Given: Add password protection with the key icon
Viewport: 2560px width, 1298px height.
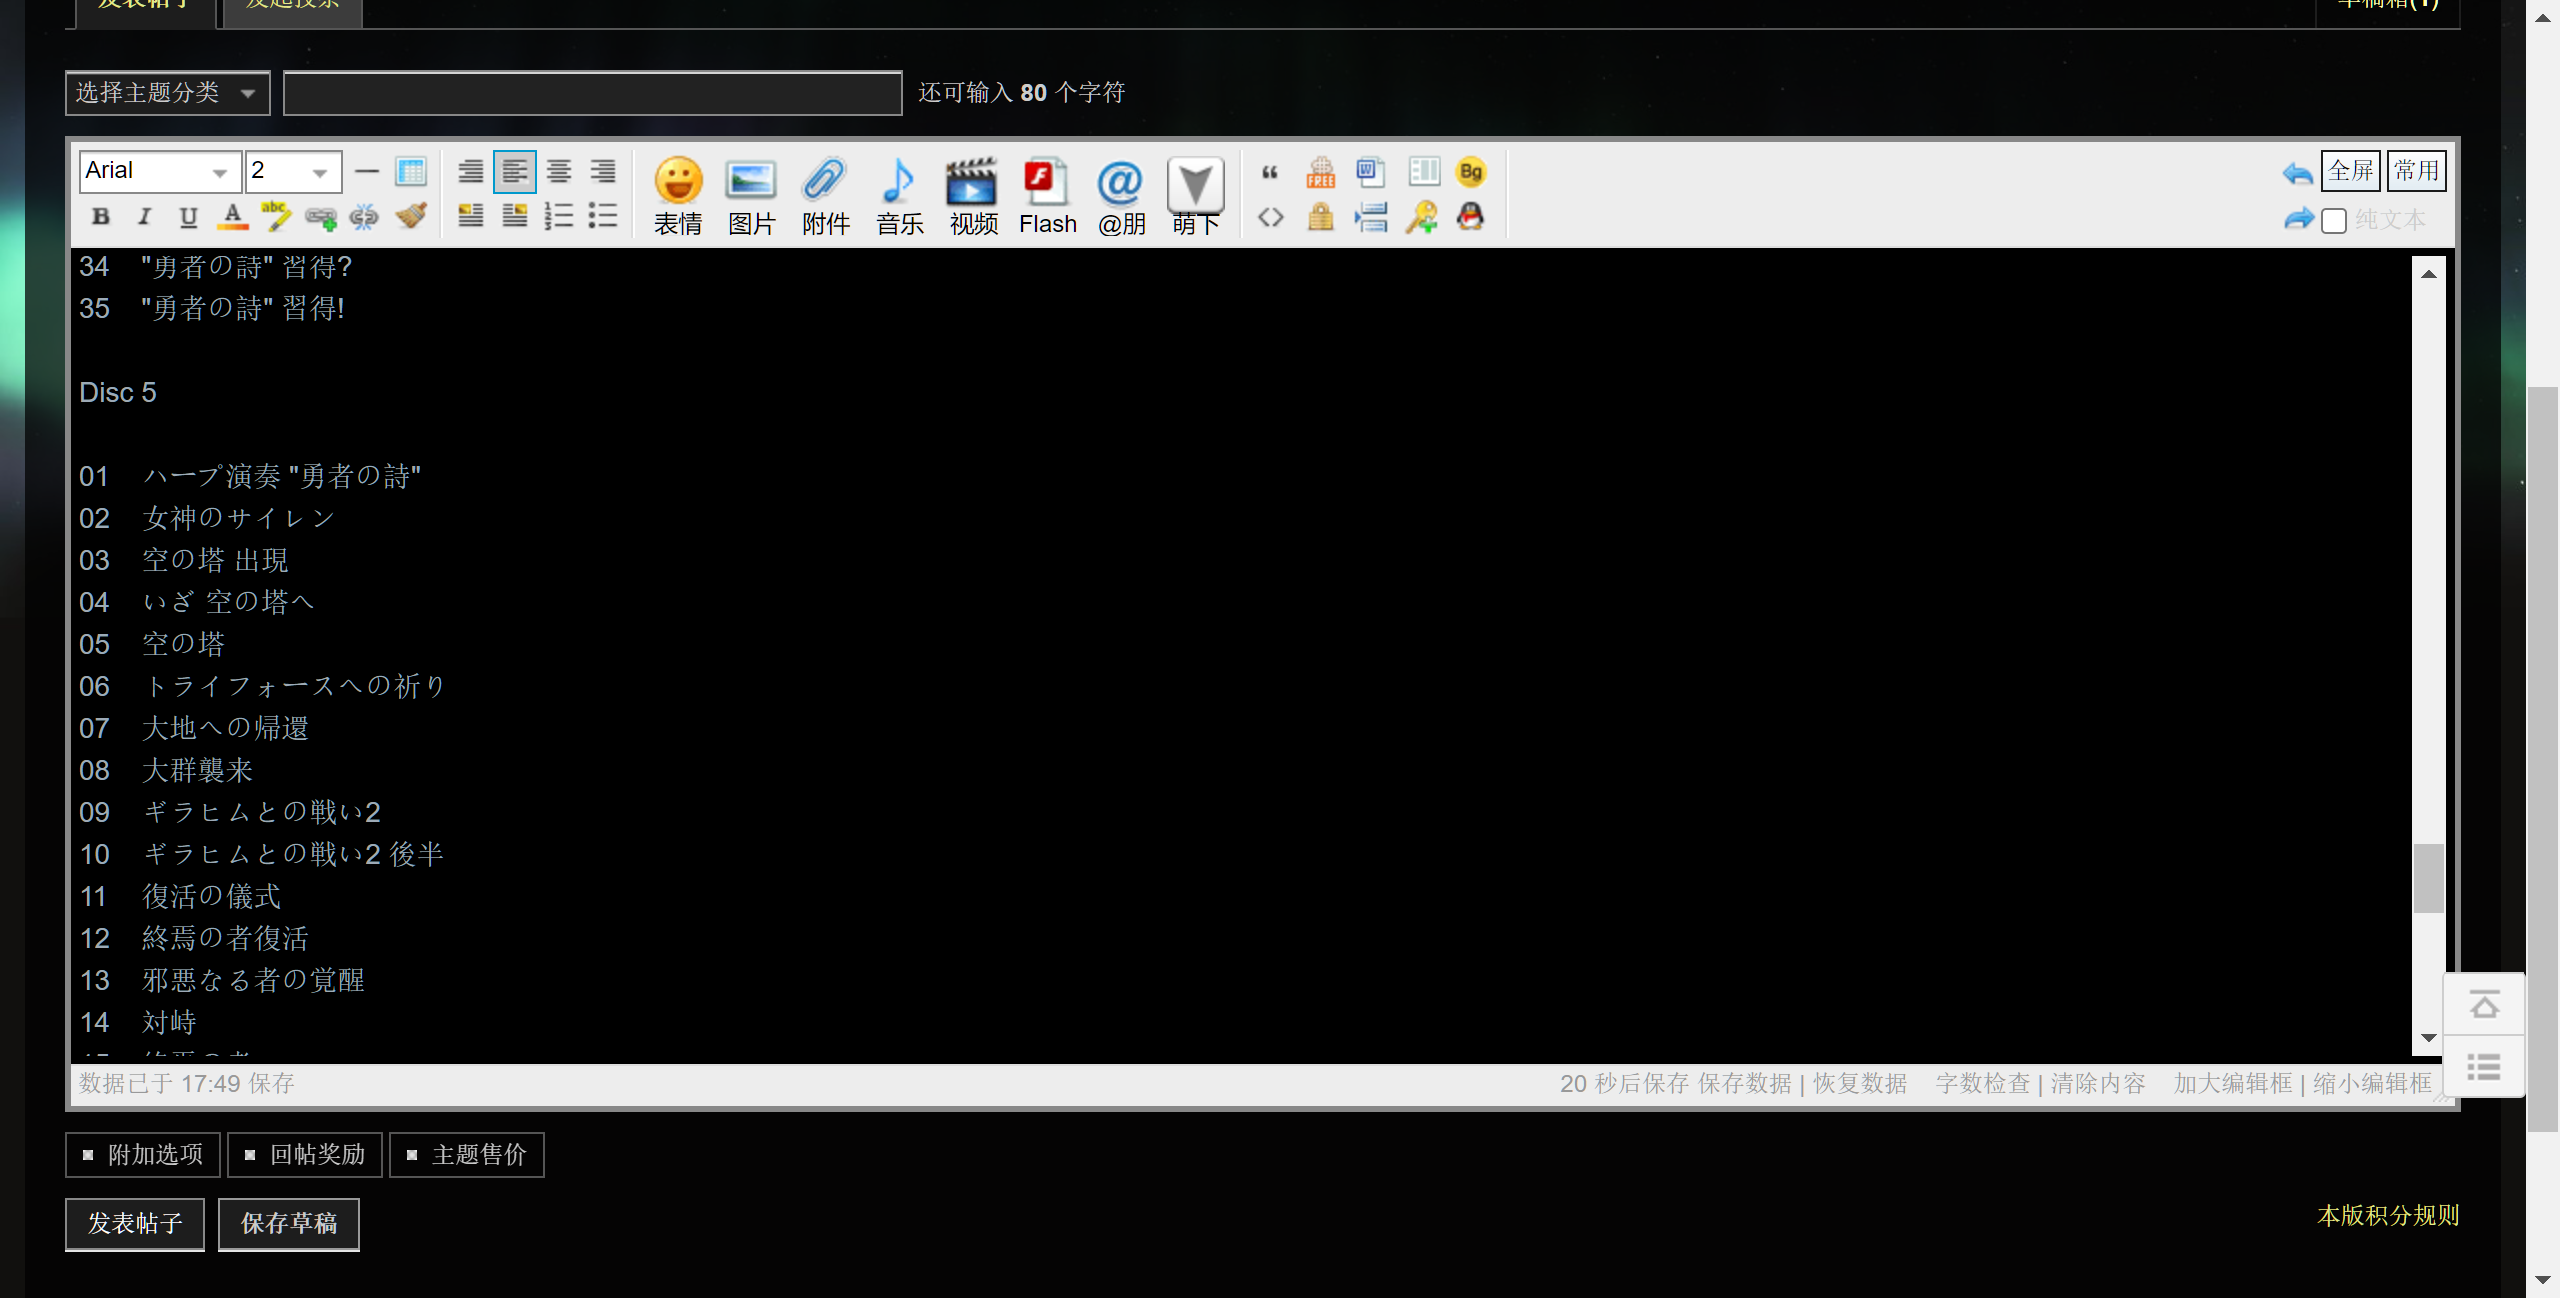Looking at the screenshot, I should pos(1421,217).
